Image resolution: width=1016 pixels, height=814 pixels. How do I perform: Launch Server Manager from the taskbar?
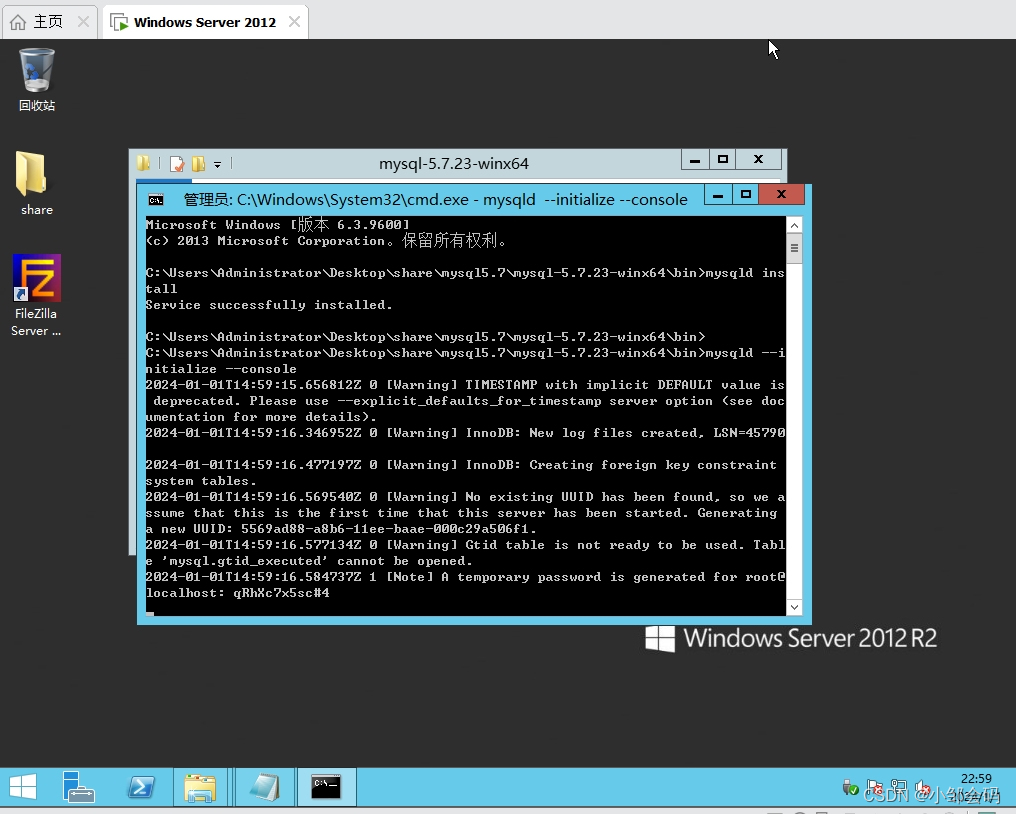click(78, 787)
